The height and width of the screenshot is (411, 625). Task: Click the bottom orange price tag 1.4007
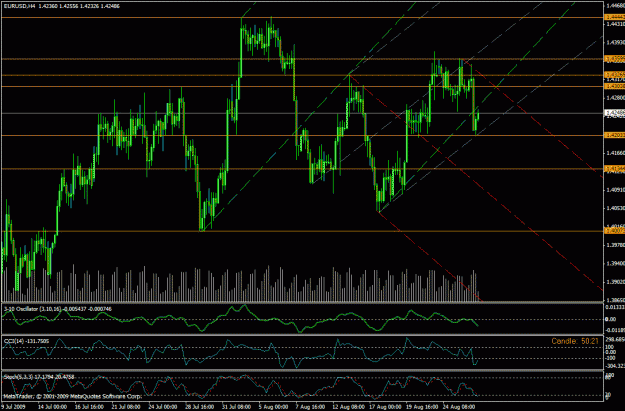615,231
